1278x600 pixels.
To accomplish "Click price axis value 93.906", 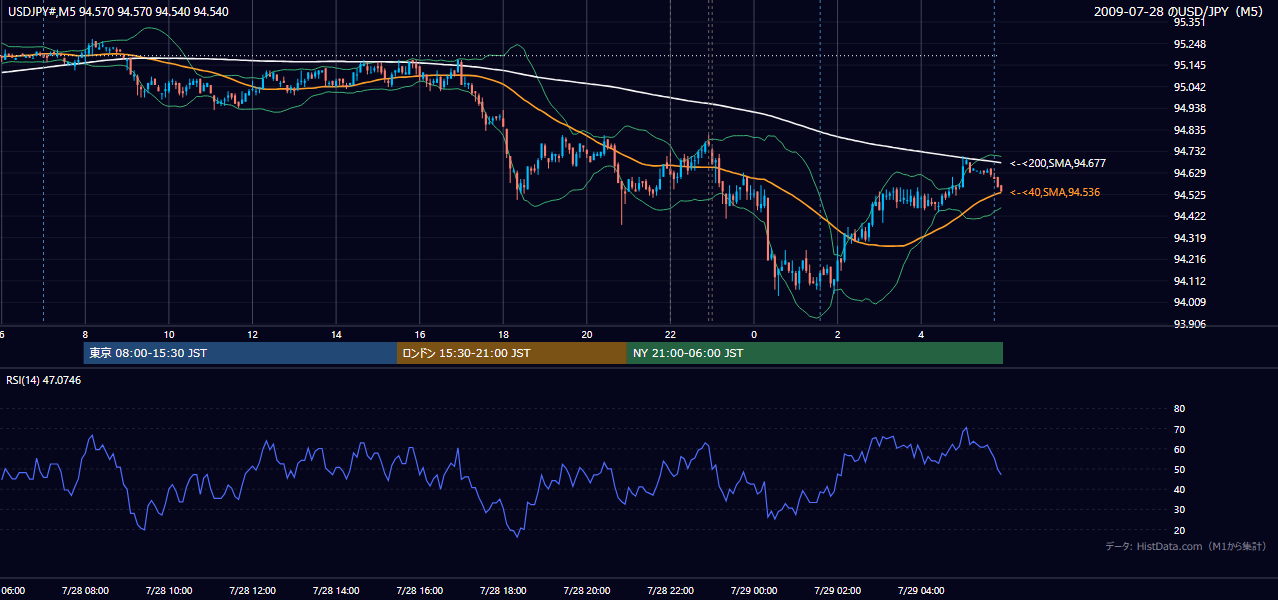I will [1189, 324].
